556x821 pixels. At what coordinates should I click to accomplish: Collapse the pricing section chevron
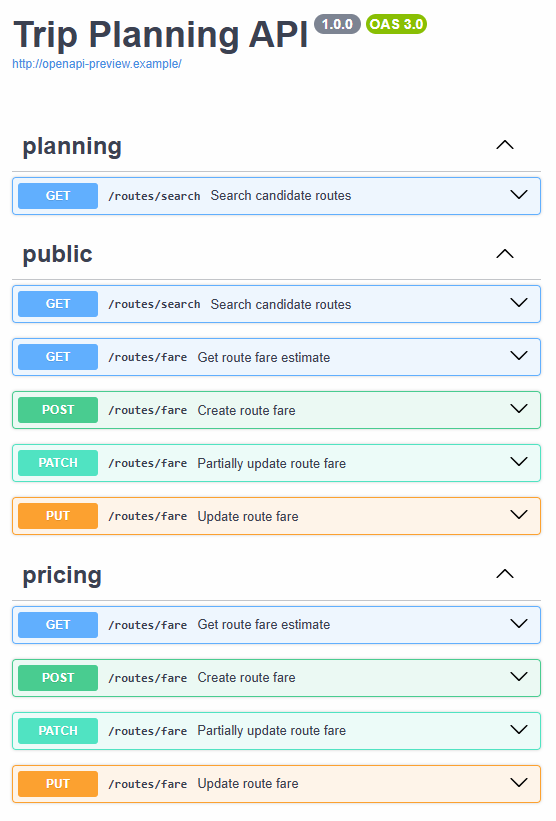[x=505, y=574]
